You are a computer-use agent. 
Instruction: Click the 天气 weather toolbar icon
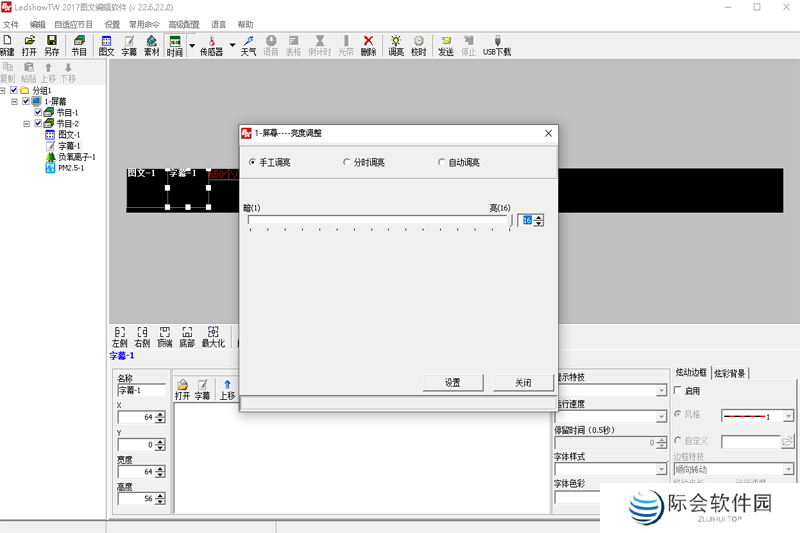click(x=248, y=45)
